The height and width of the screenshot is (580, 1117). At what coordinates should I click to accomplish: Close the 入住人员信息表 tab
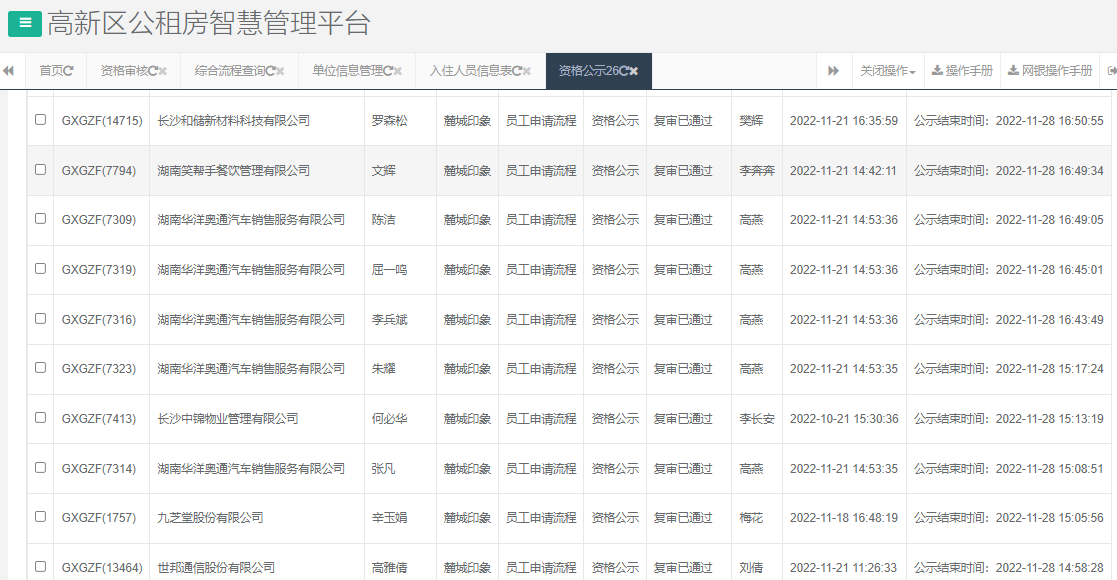[x=529, y=71]
